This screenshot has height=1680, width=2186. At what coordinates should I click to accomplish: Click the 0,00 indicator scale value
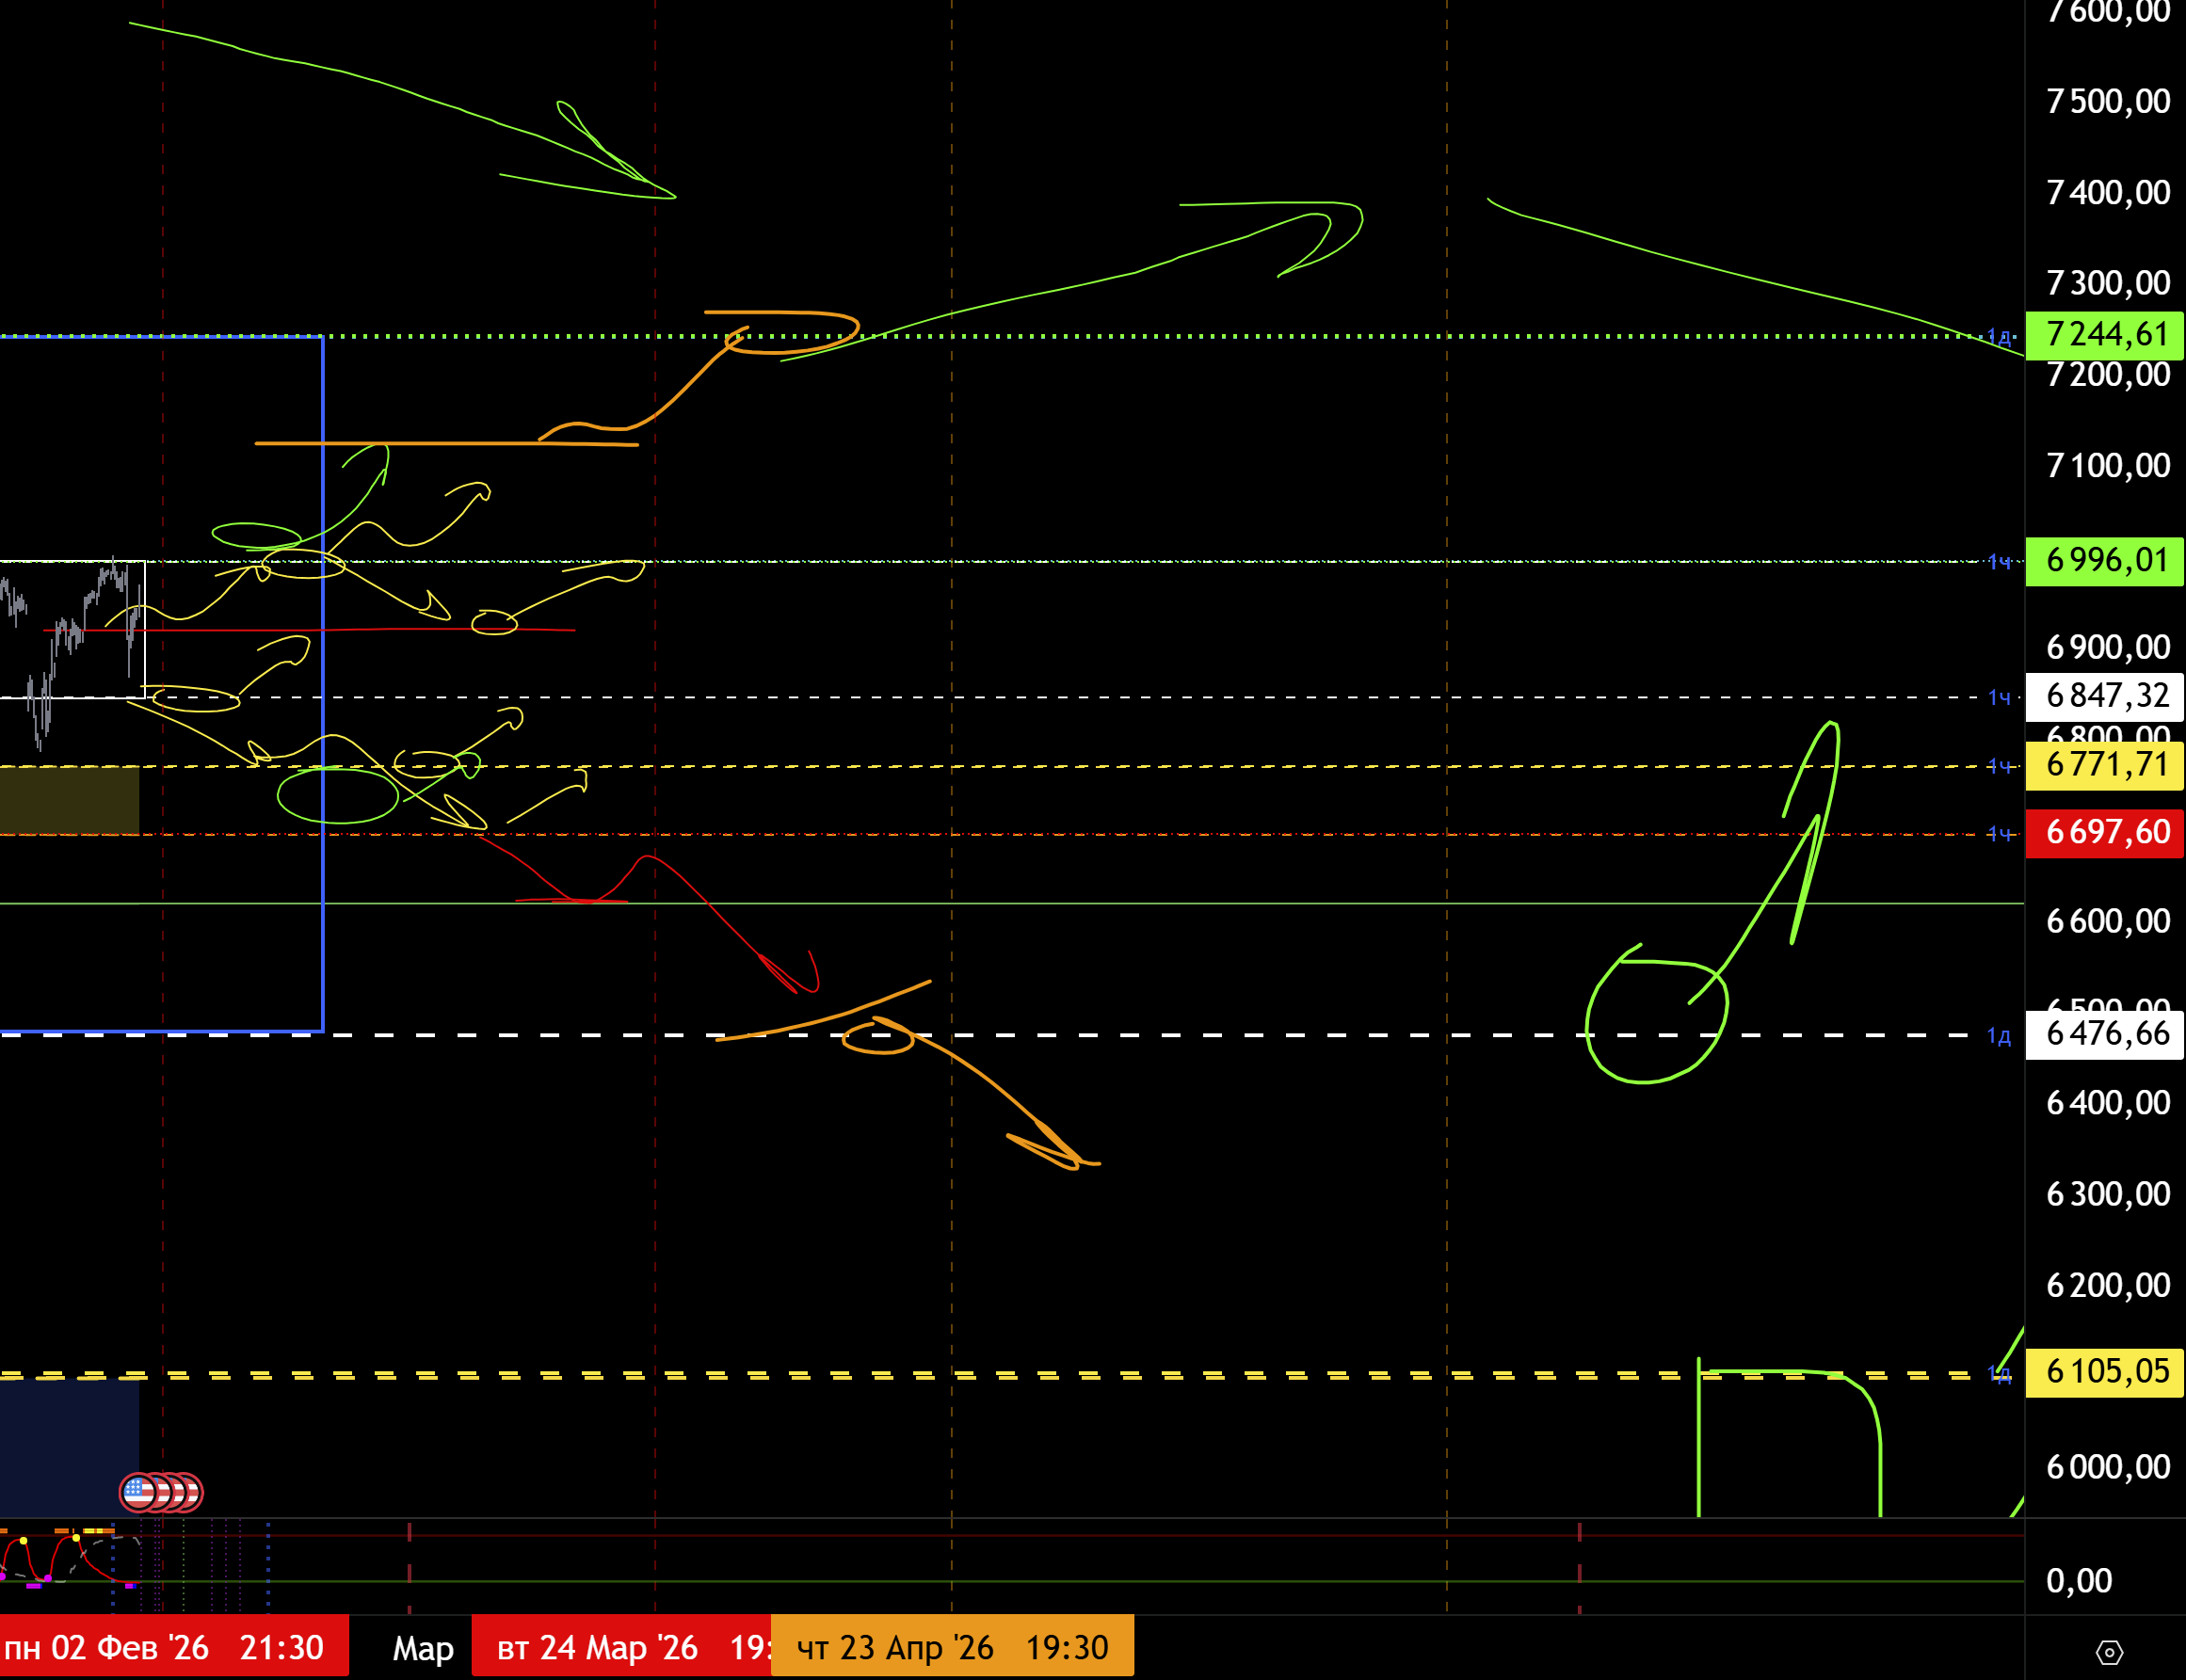point(2078,1581)
